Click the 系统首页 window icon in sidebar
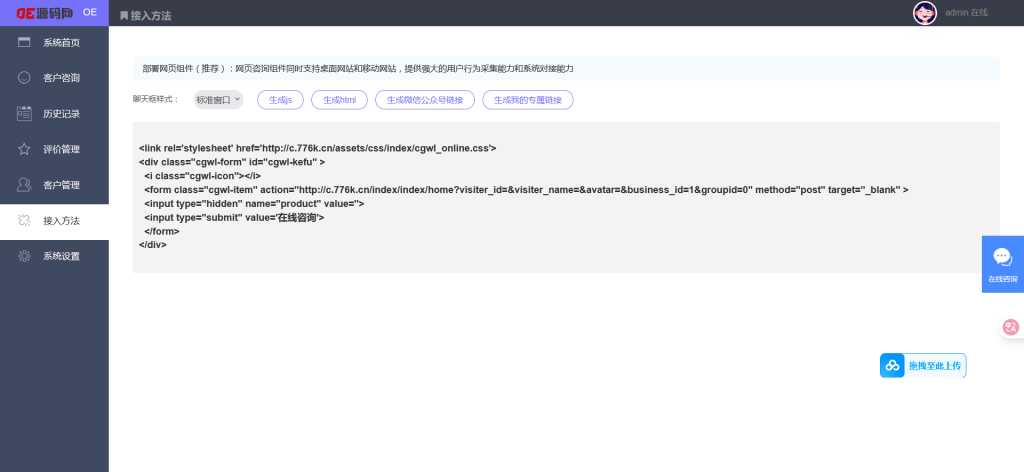Screen dimensions: 1024x472 24,42
